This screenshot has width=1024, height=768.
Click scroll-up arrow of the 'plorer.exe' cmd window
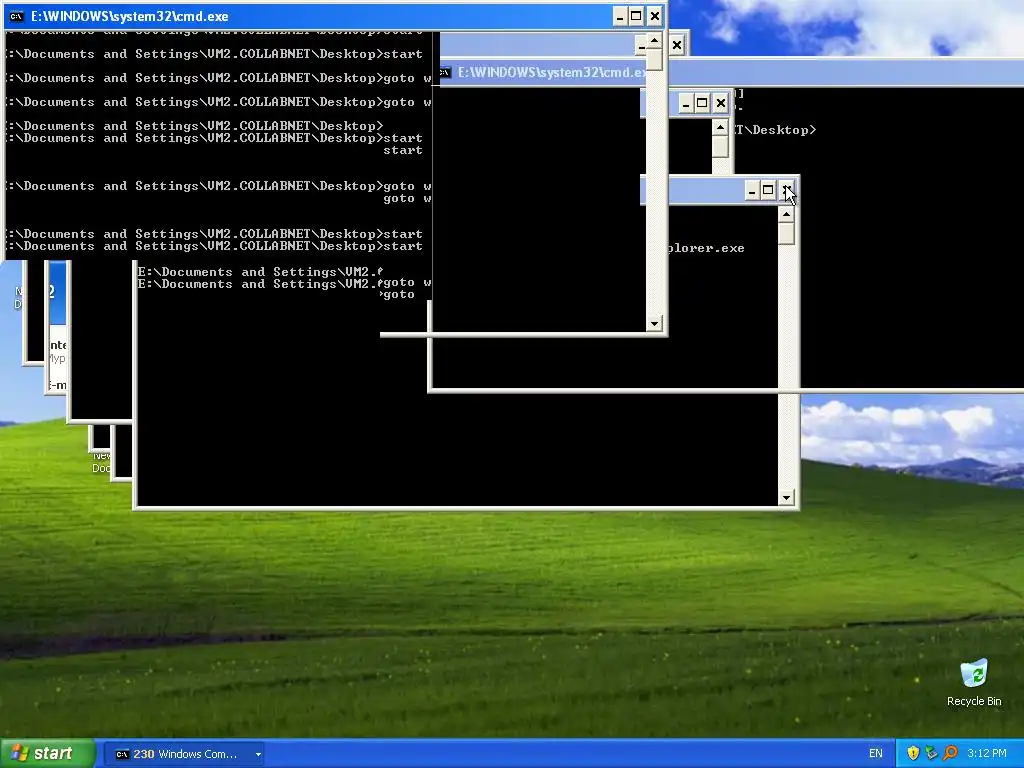pos(786,215)
